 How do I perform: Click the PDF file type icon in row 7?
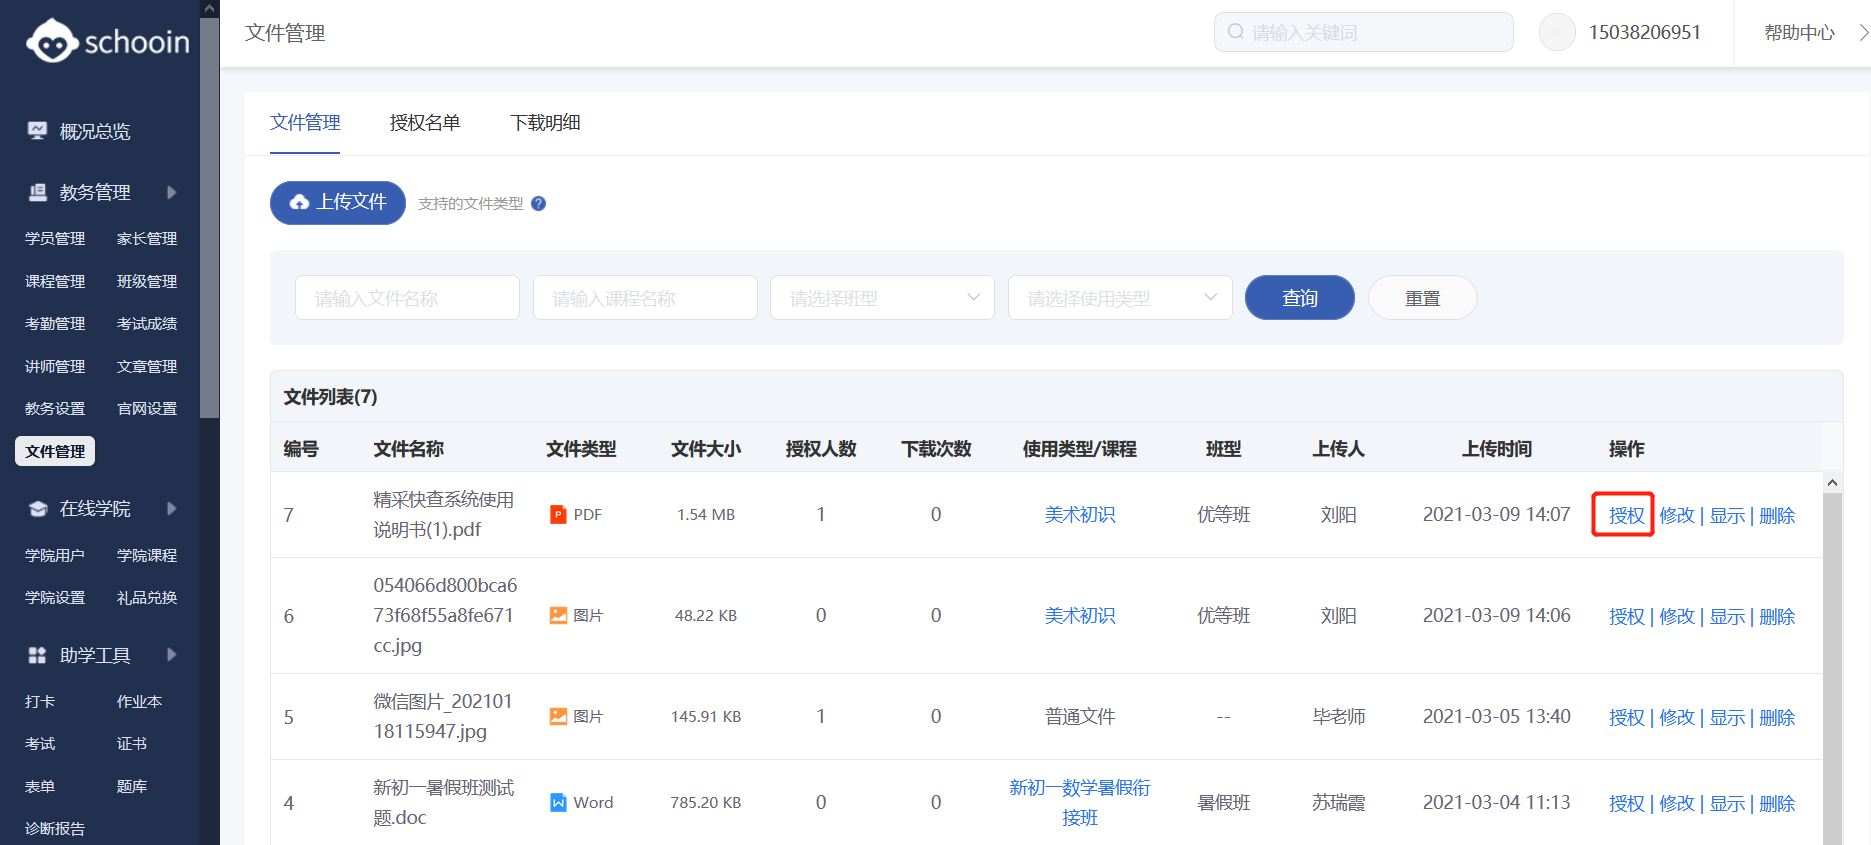[558, 514]
